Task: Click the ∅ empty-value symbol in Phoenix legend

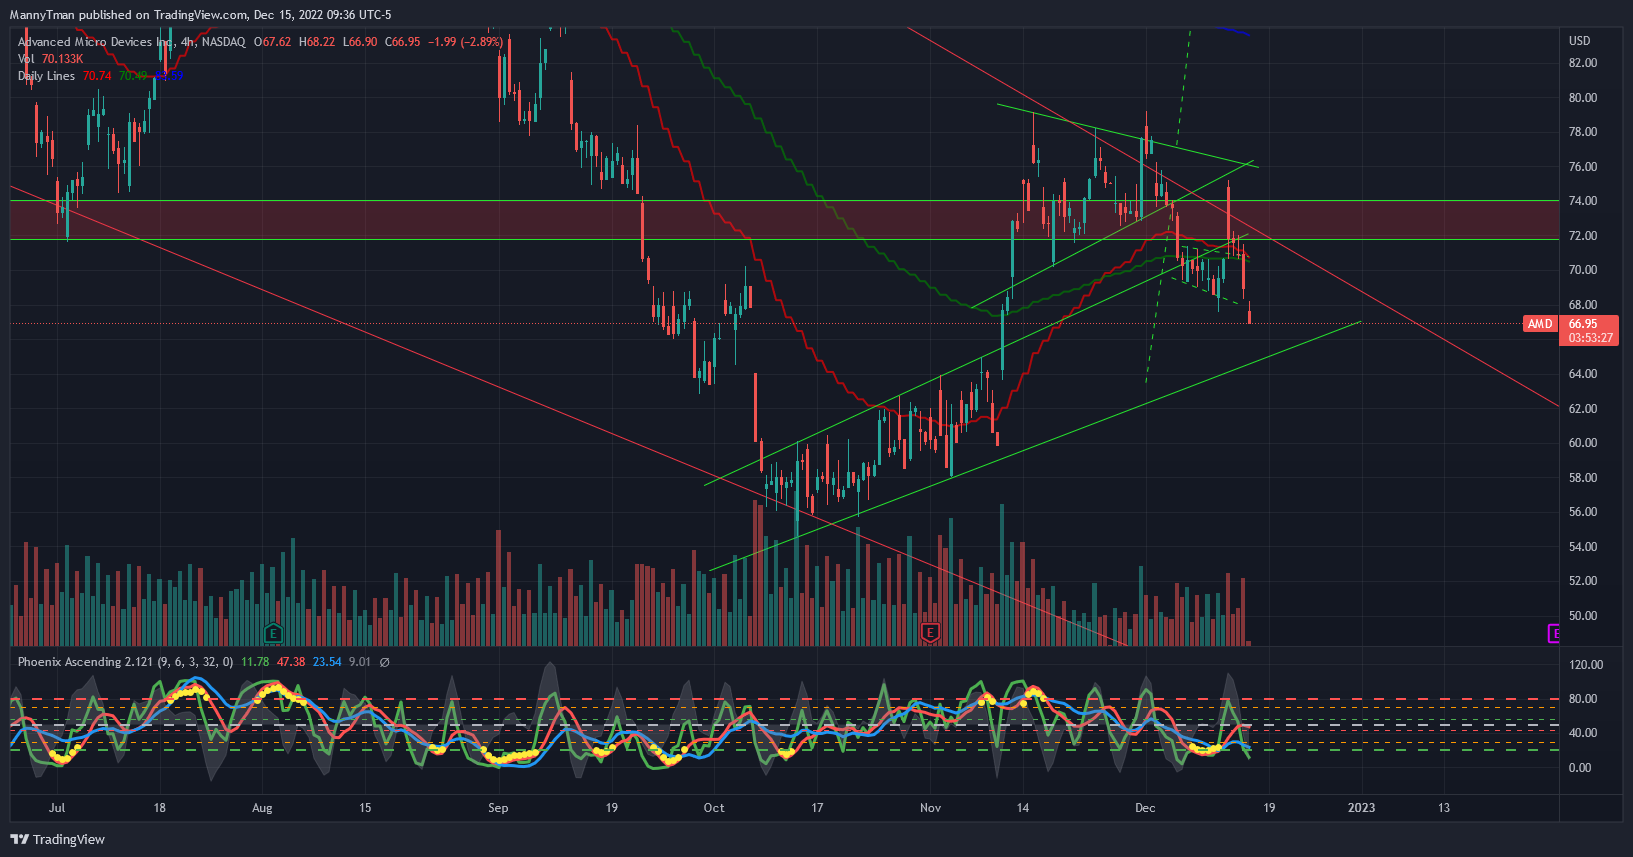Action: click(385, 662)
